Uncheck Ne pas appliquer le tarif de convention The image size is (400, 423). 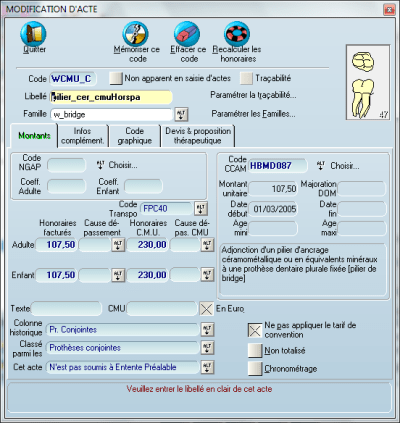tap(255, 330)
